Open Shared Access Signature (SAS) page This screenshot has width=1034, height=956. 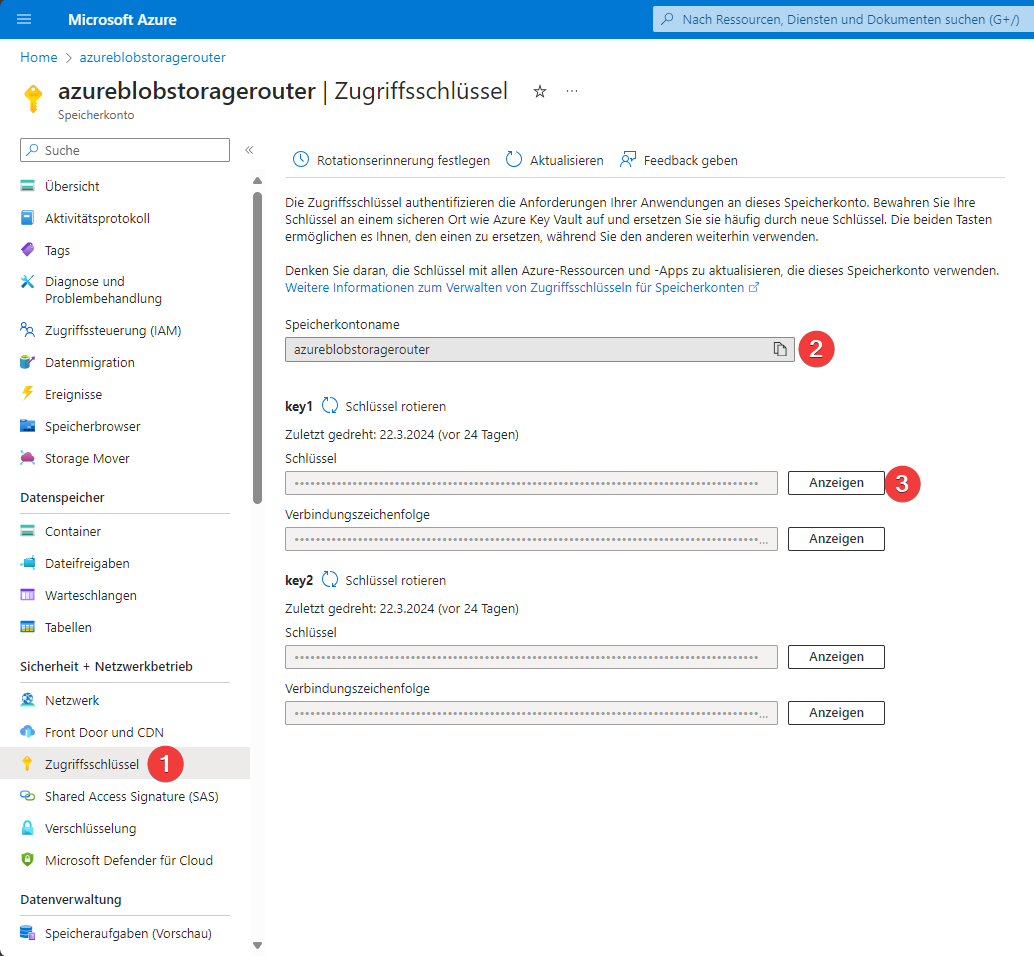point(131,796)
